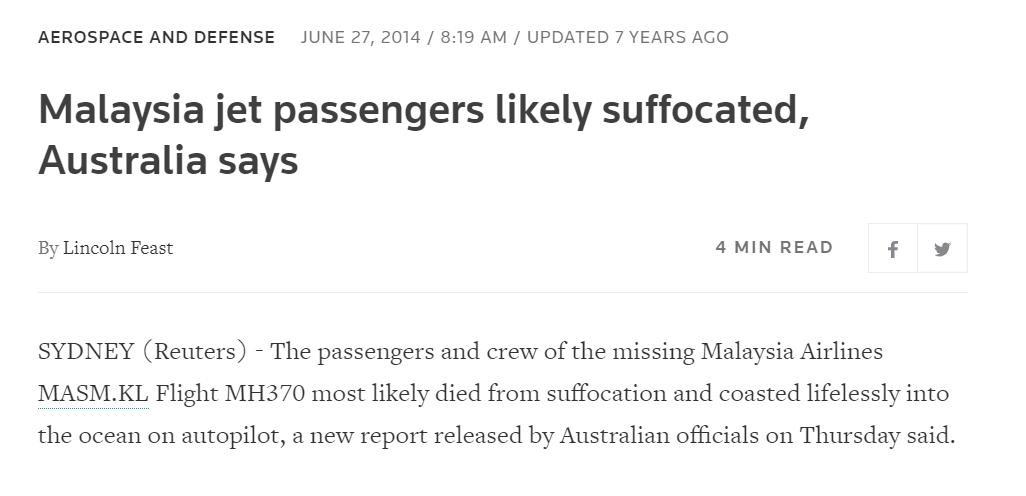Open the Aerospace and Defense section link

(156, 37)
